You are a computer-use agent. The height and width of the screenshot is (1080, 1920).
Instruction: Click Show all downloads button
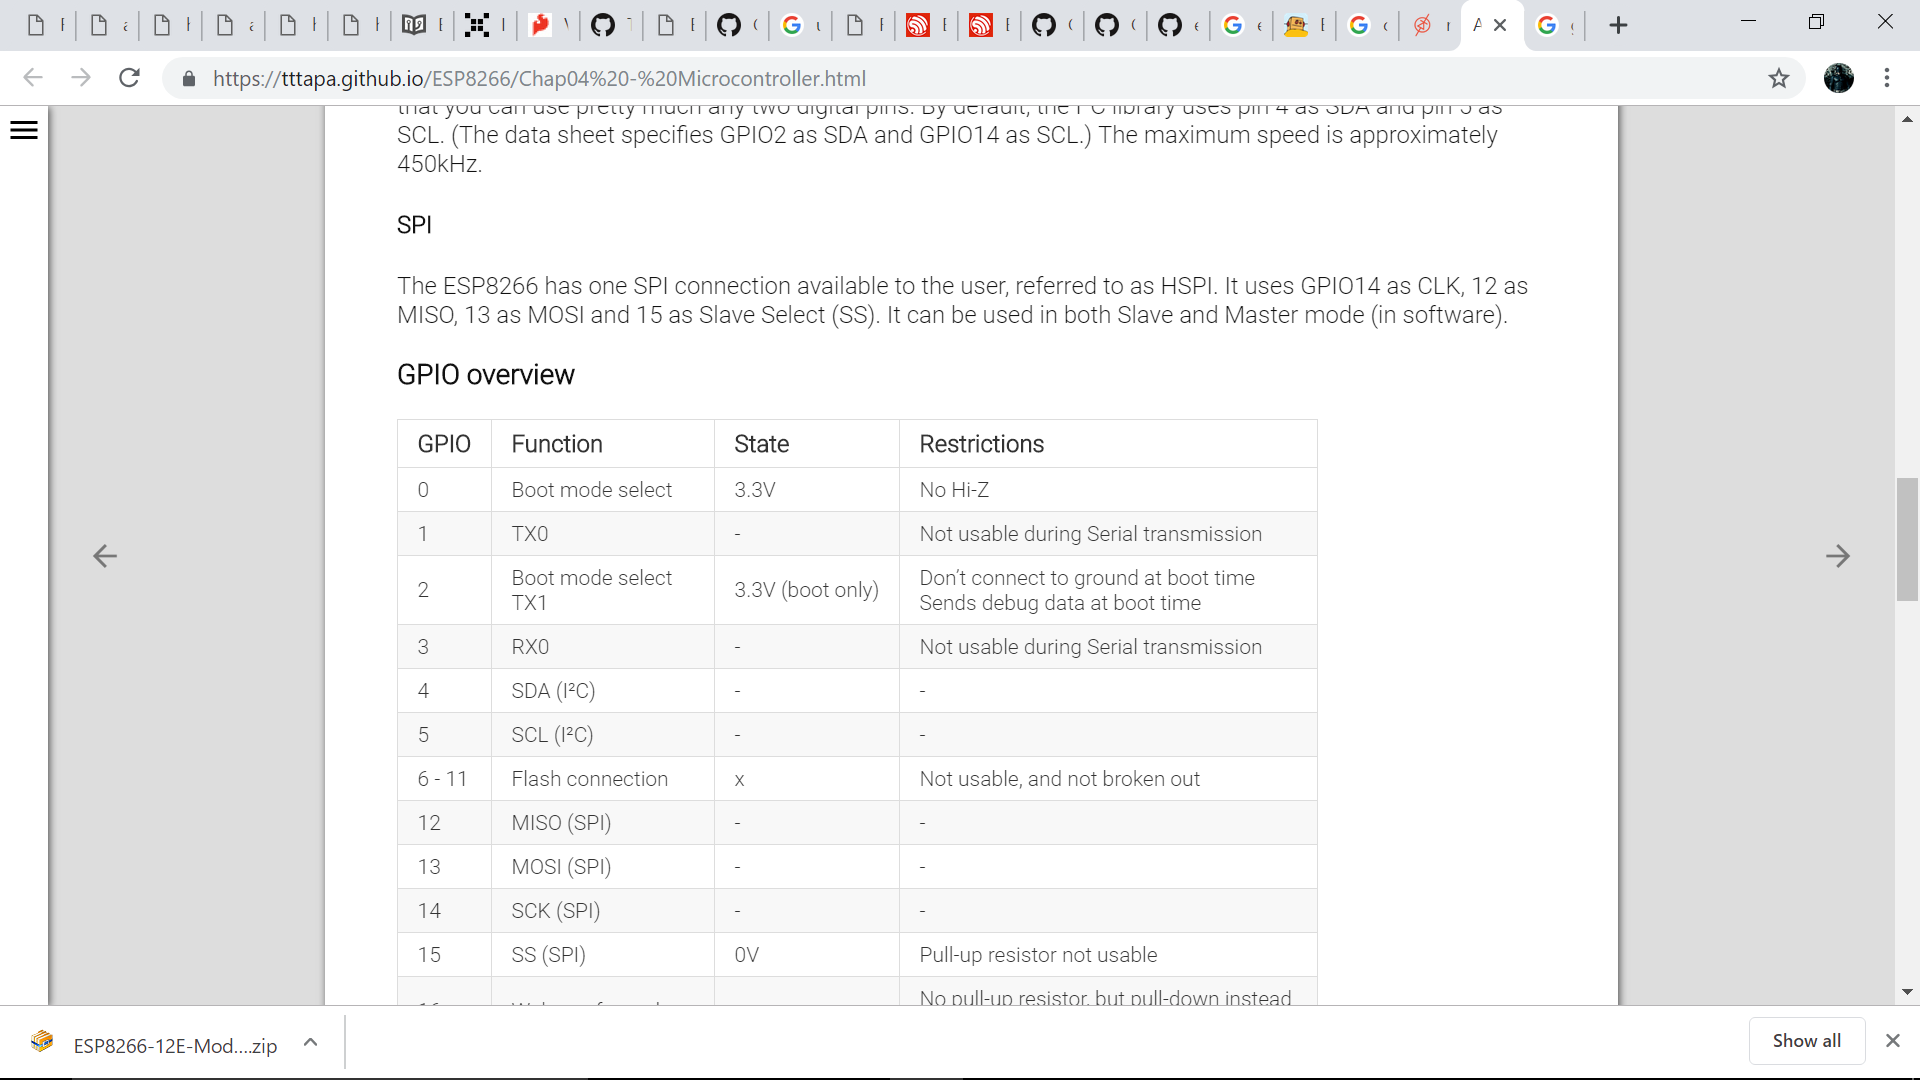1806,1041
